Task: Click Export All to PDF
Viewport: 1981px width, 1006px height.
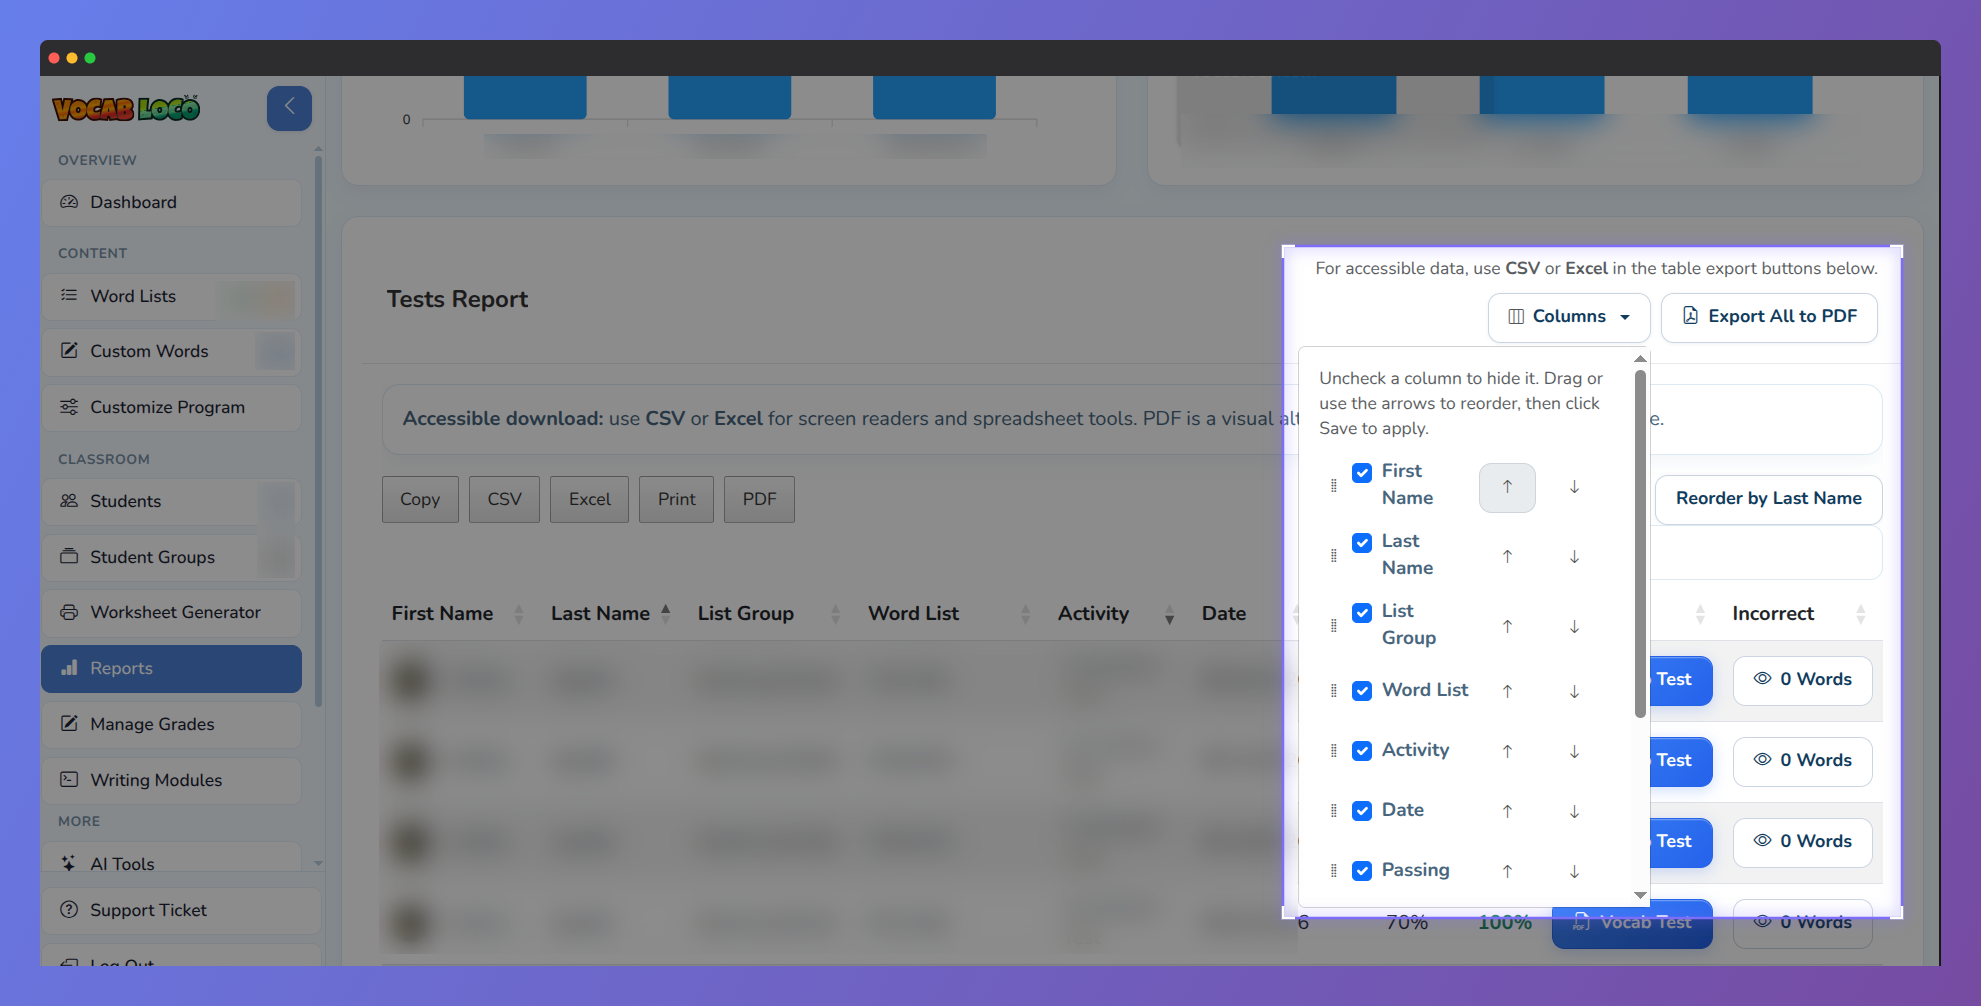Action: point(1768,317)
